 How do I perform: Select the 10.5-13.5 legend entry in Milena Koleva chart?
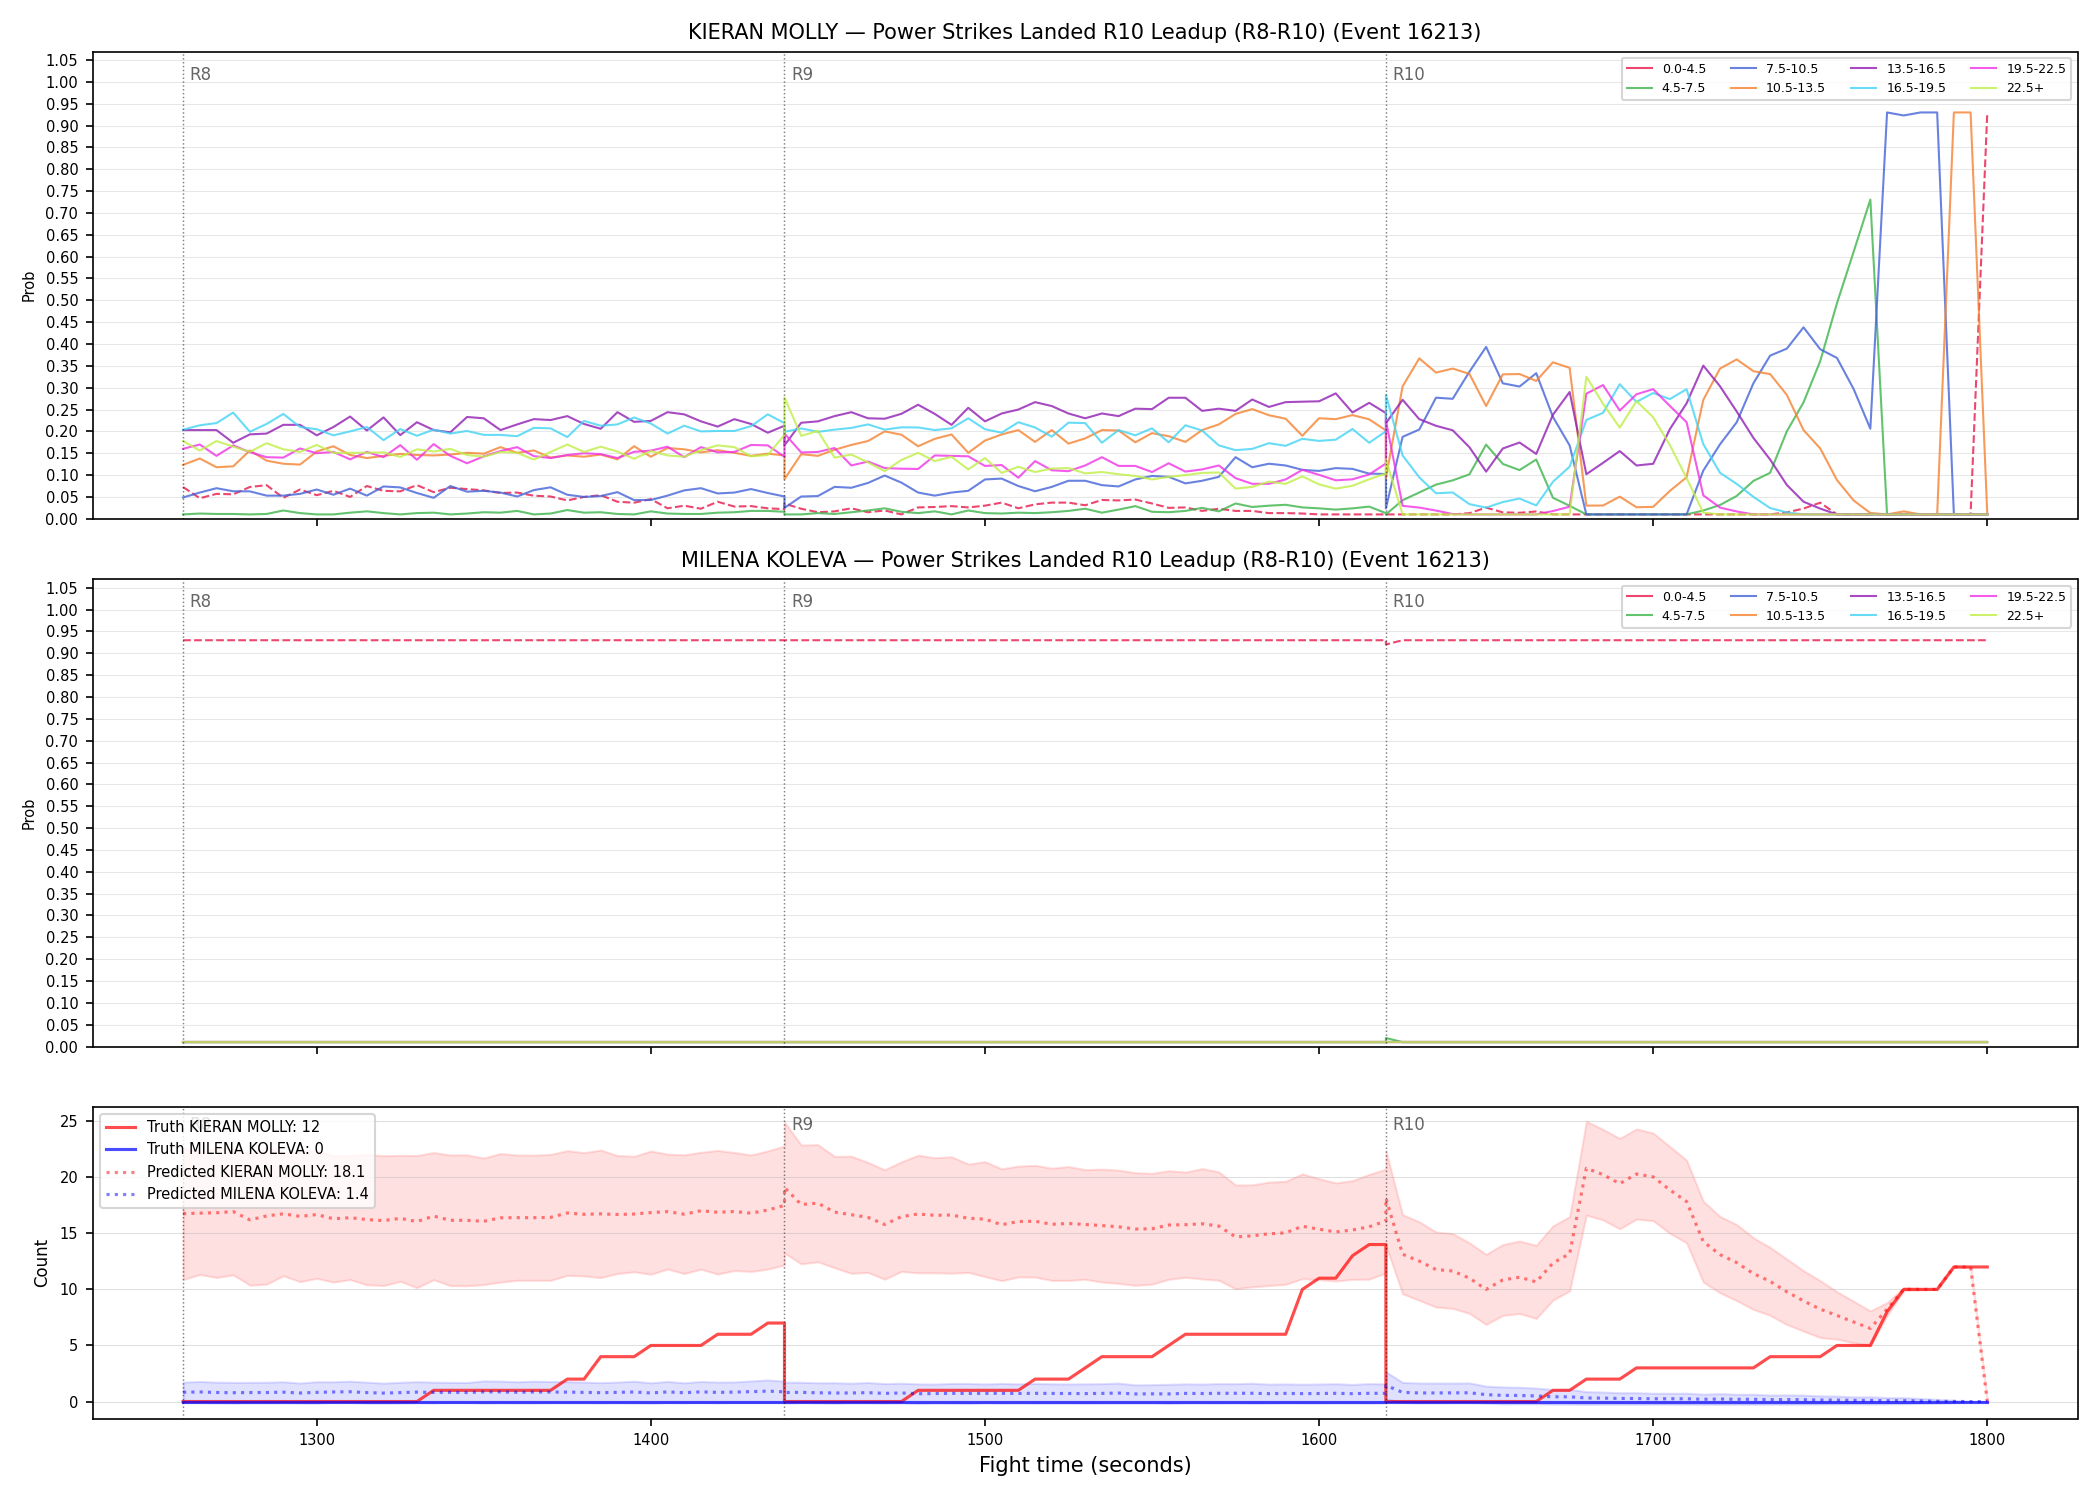coord(1777,616)
